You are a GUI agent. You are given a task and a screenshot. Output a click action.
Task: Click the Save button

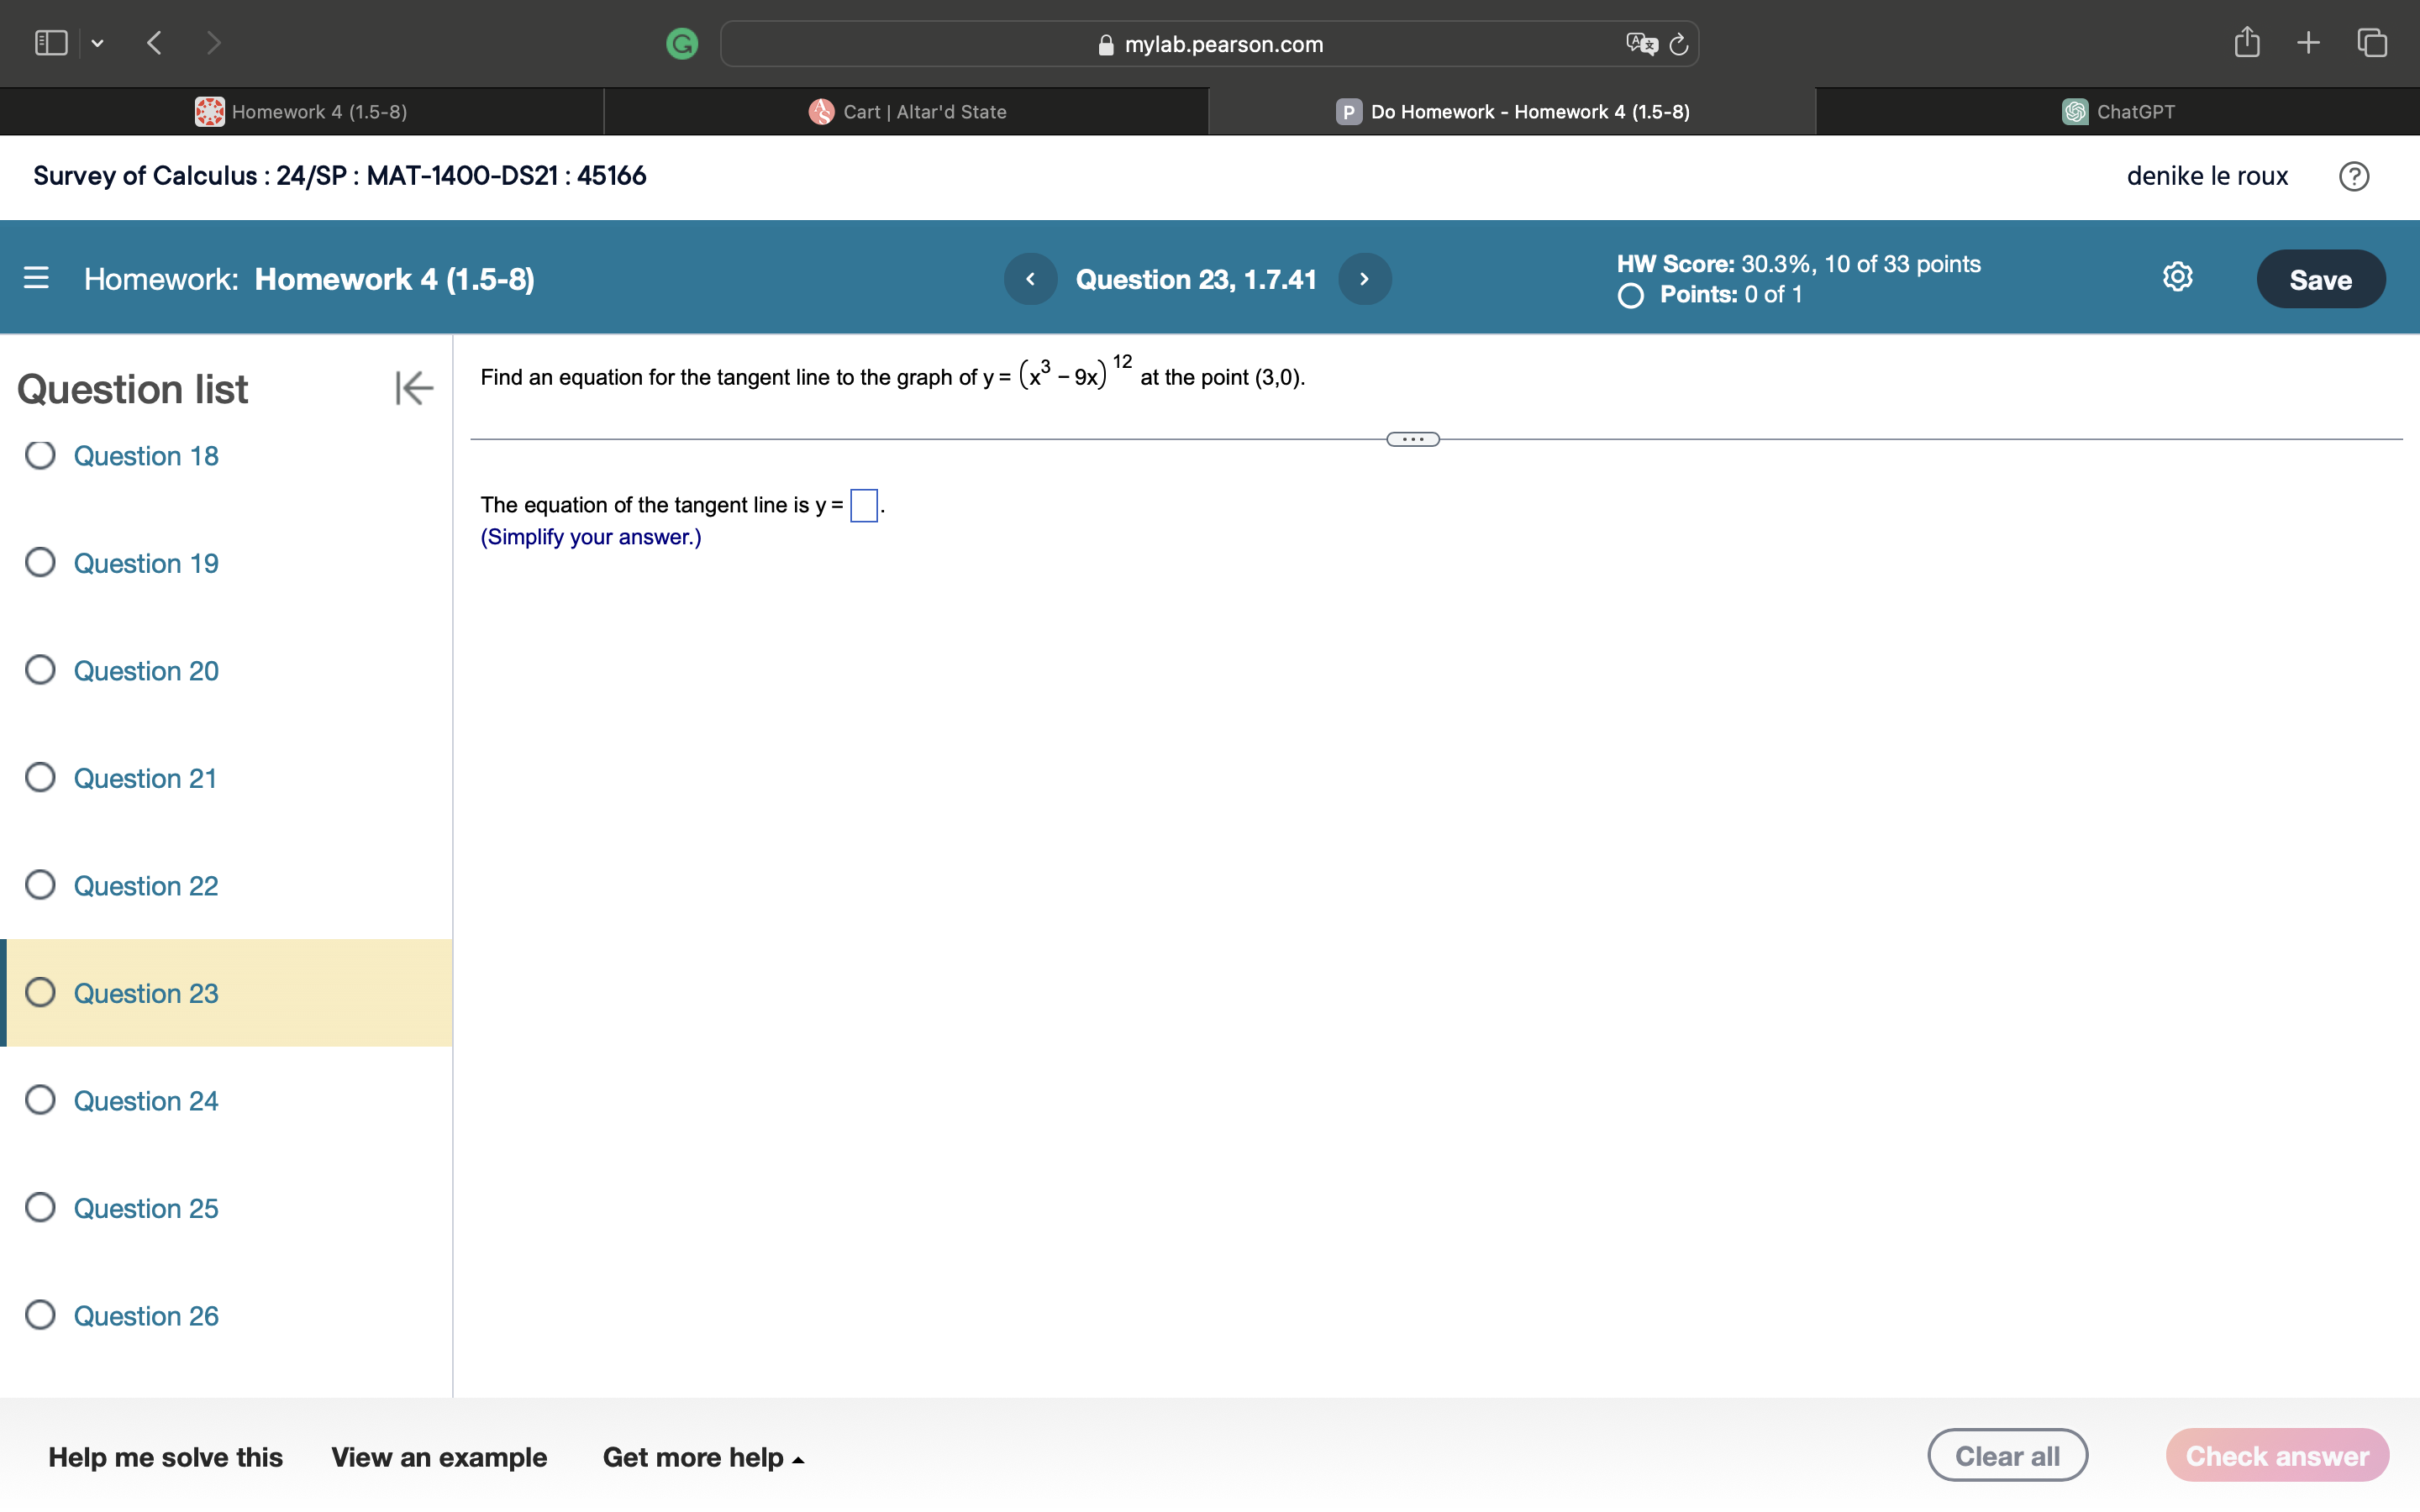coord(2320,278)
